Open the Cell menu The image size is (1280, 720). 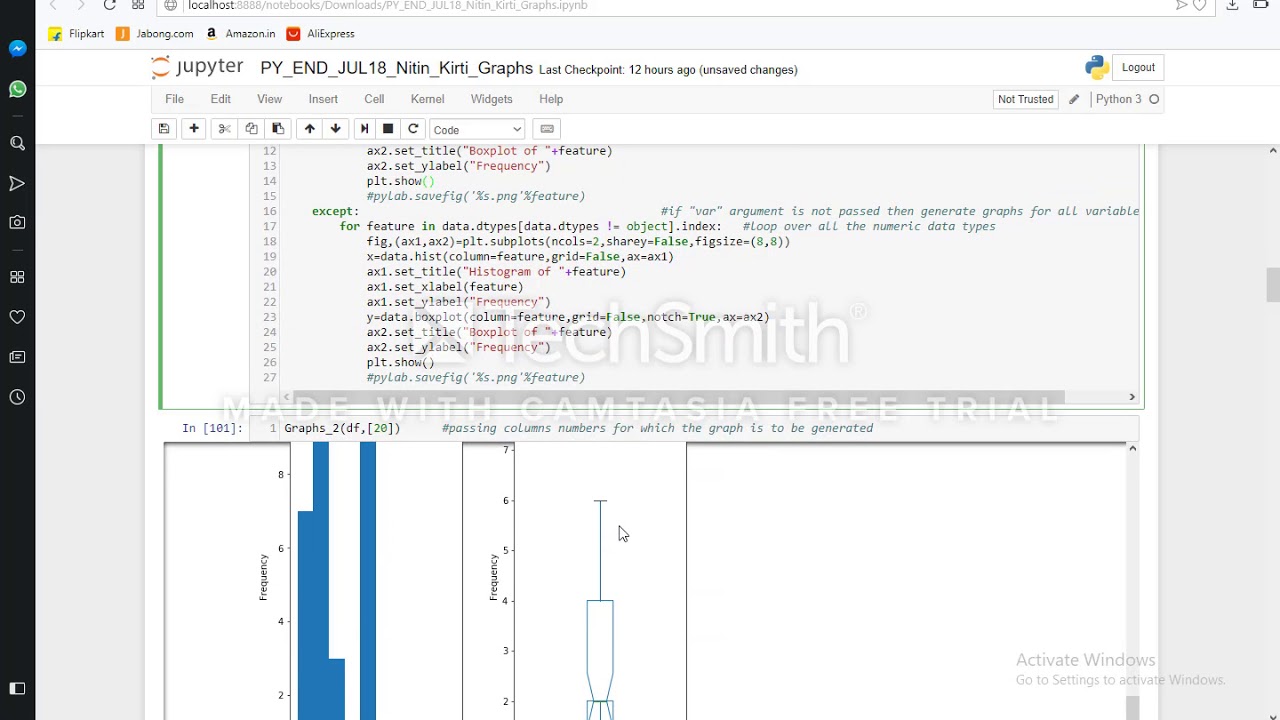pos(374,99)
